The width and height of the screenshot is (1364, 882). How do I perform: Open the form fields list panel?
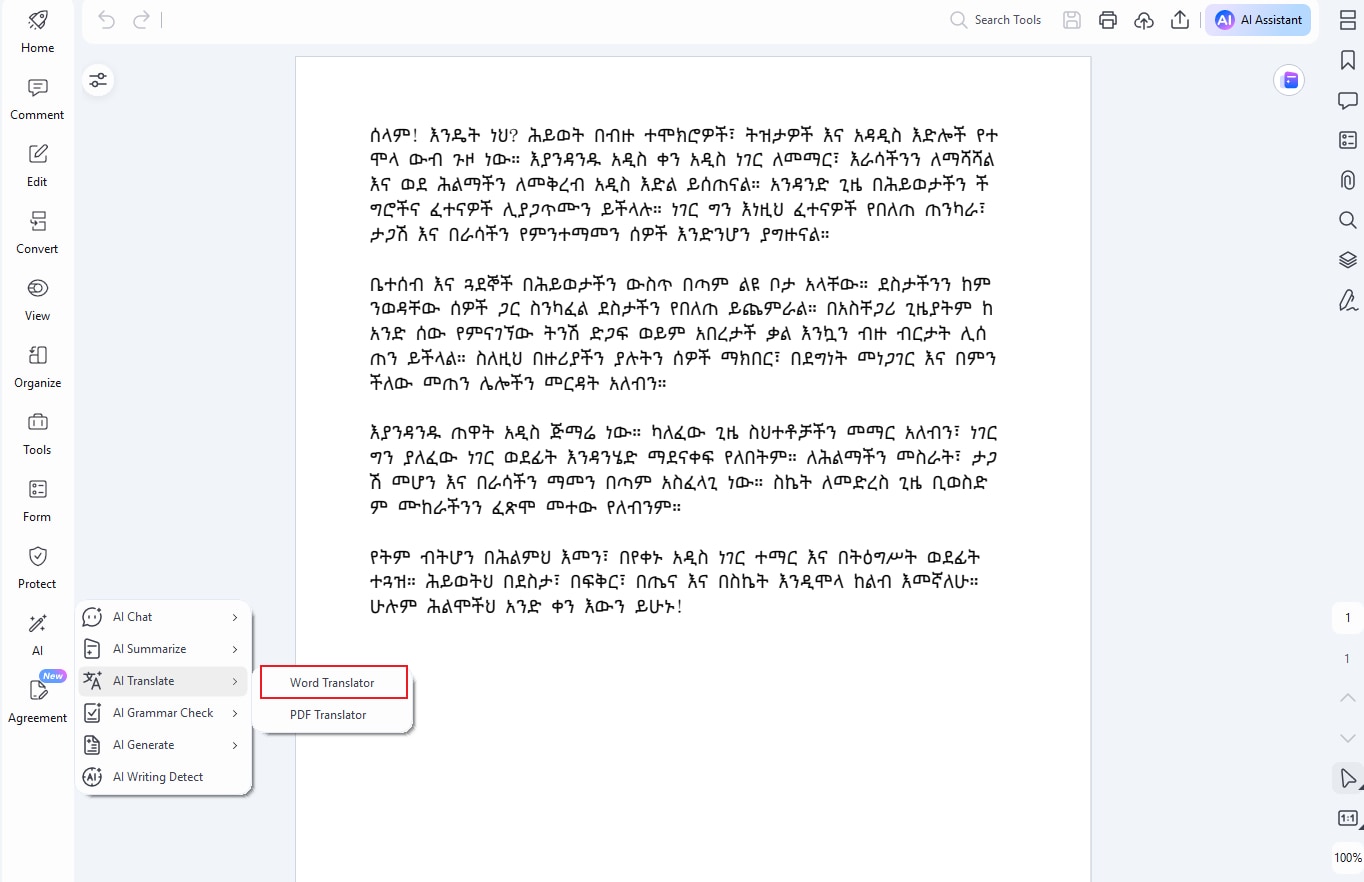[x=1347, y=140]
